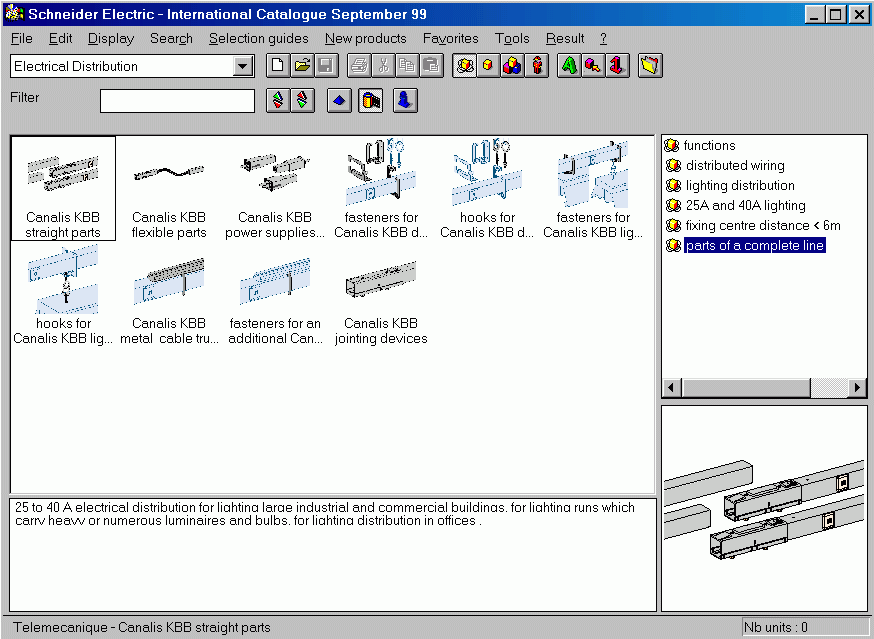Click the tree panel horizontal scrollbar thumb
Screen dimensions: 874x639
(x=746, y=388)
